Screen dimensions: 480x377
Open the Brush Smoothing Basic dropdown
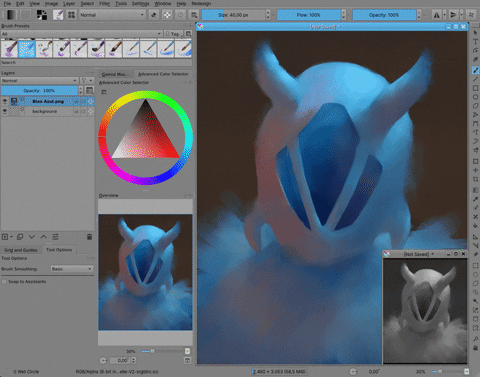point(72,269)
